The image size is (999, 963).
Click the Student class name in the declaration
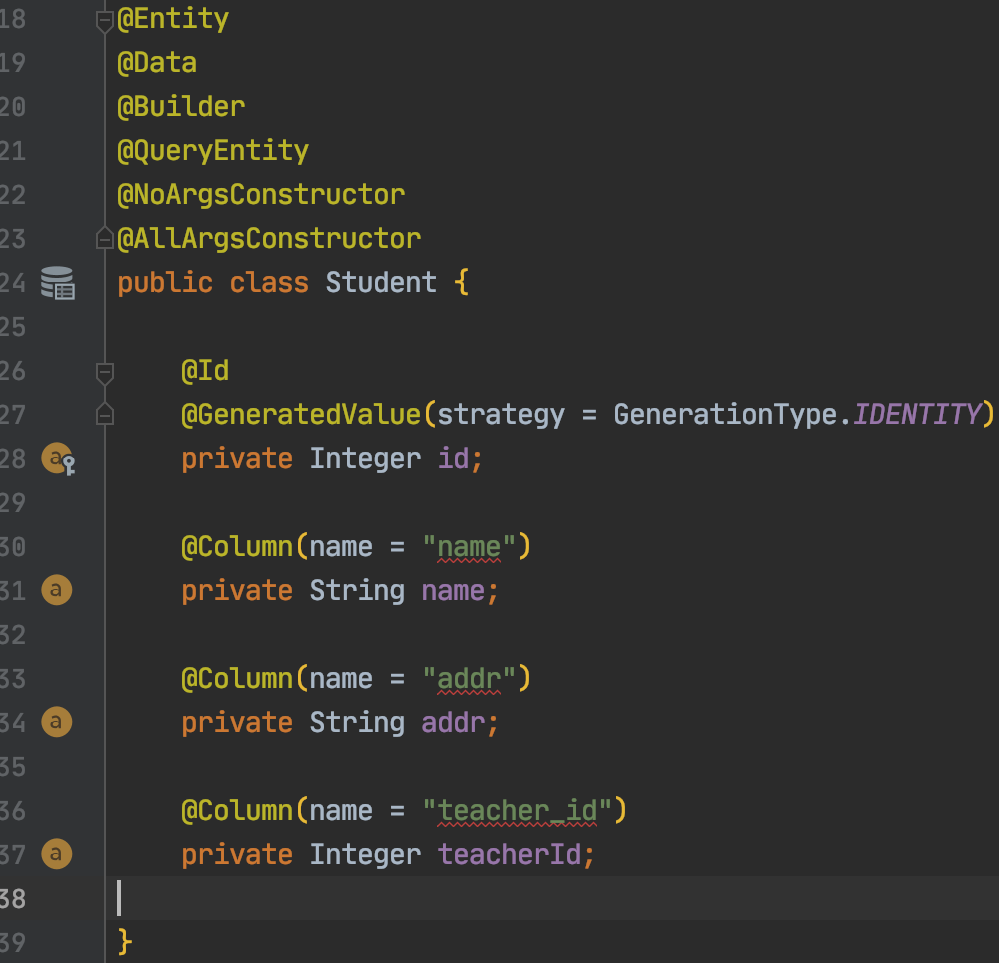(381, 283)
